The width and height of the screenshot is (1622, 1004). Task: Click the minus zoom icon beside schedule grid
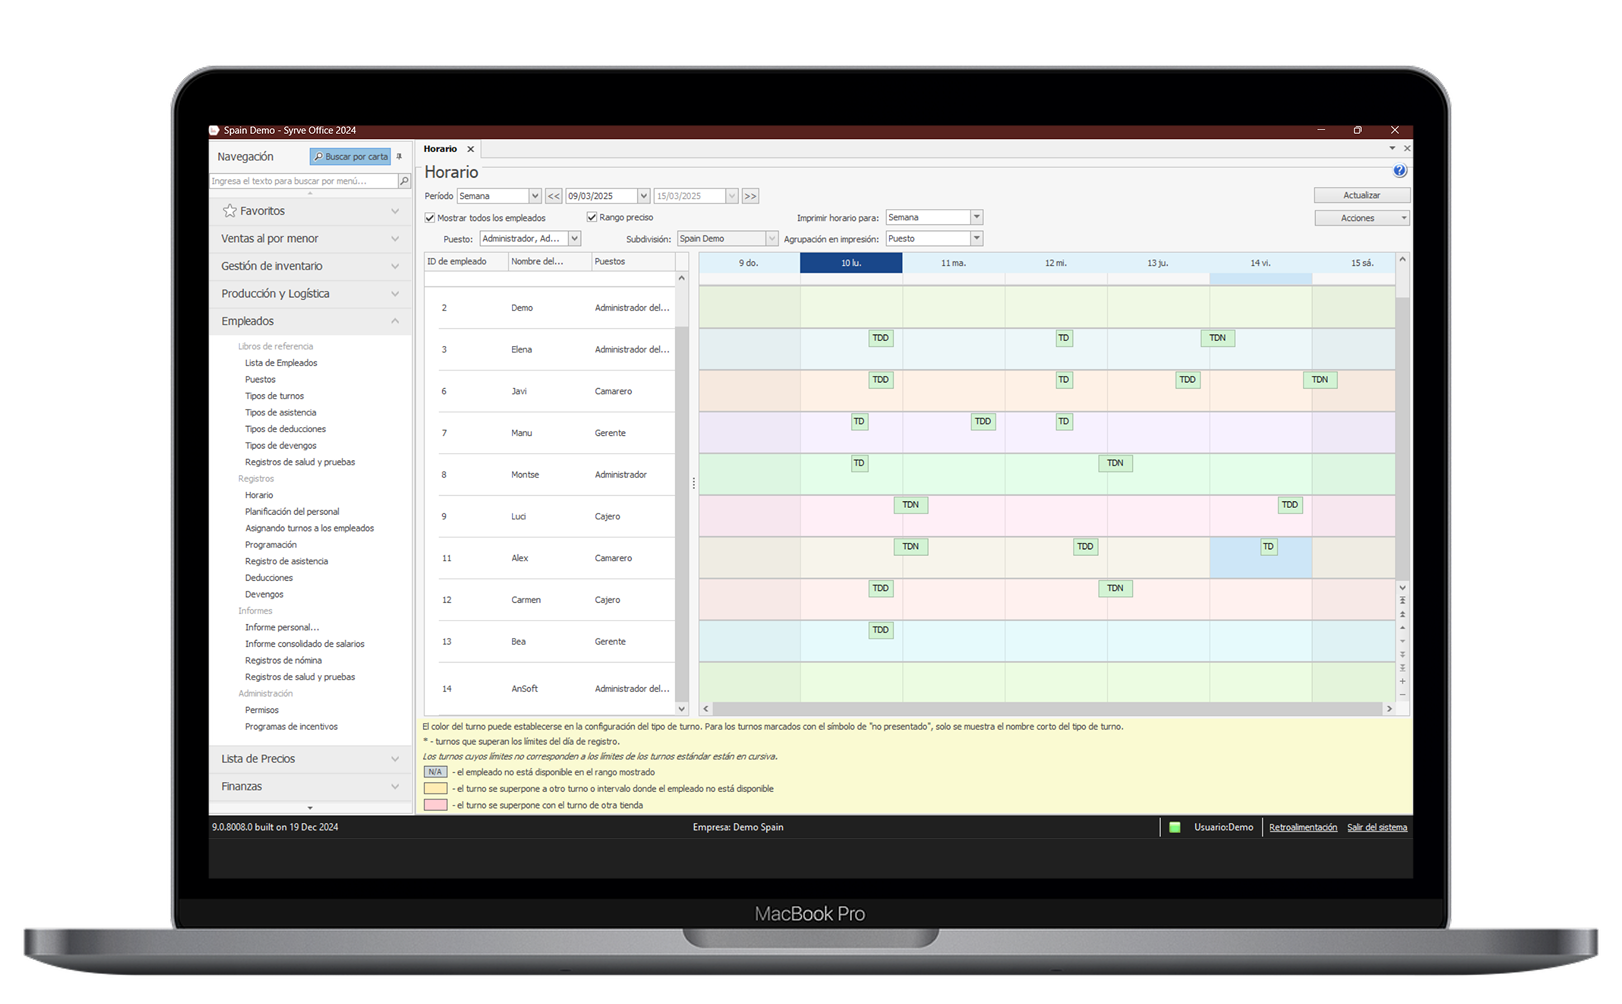1402,694
